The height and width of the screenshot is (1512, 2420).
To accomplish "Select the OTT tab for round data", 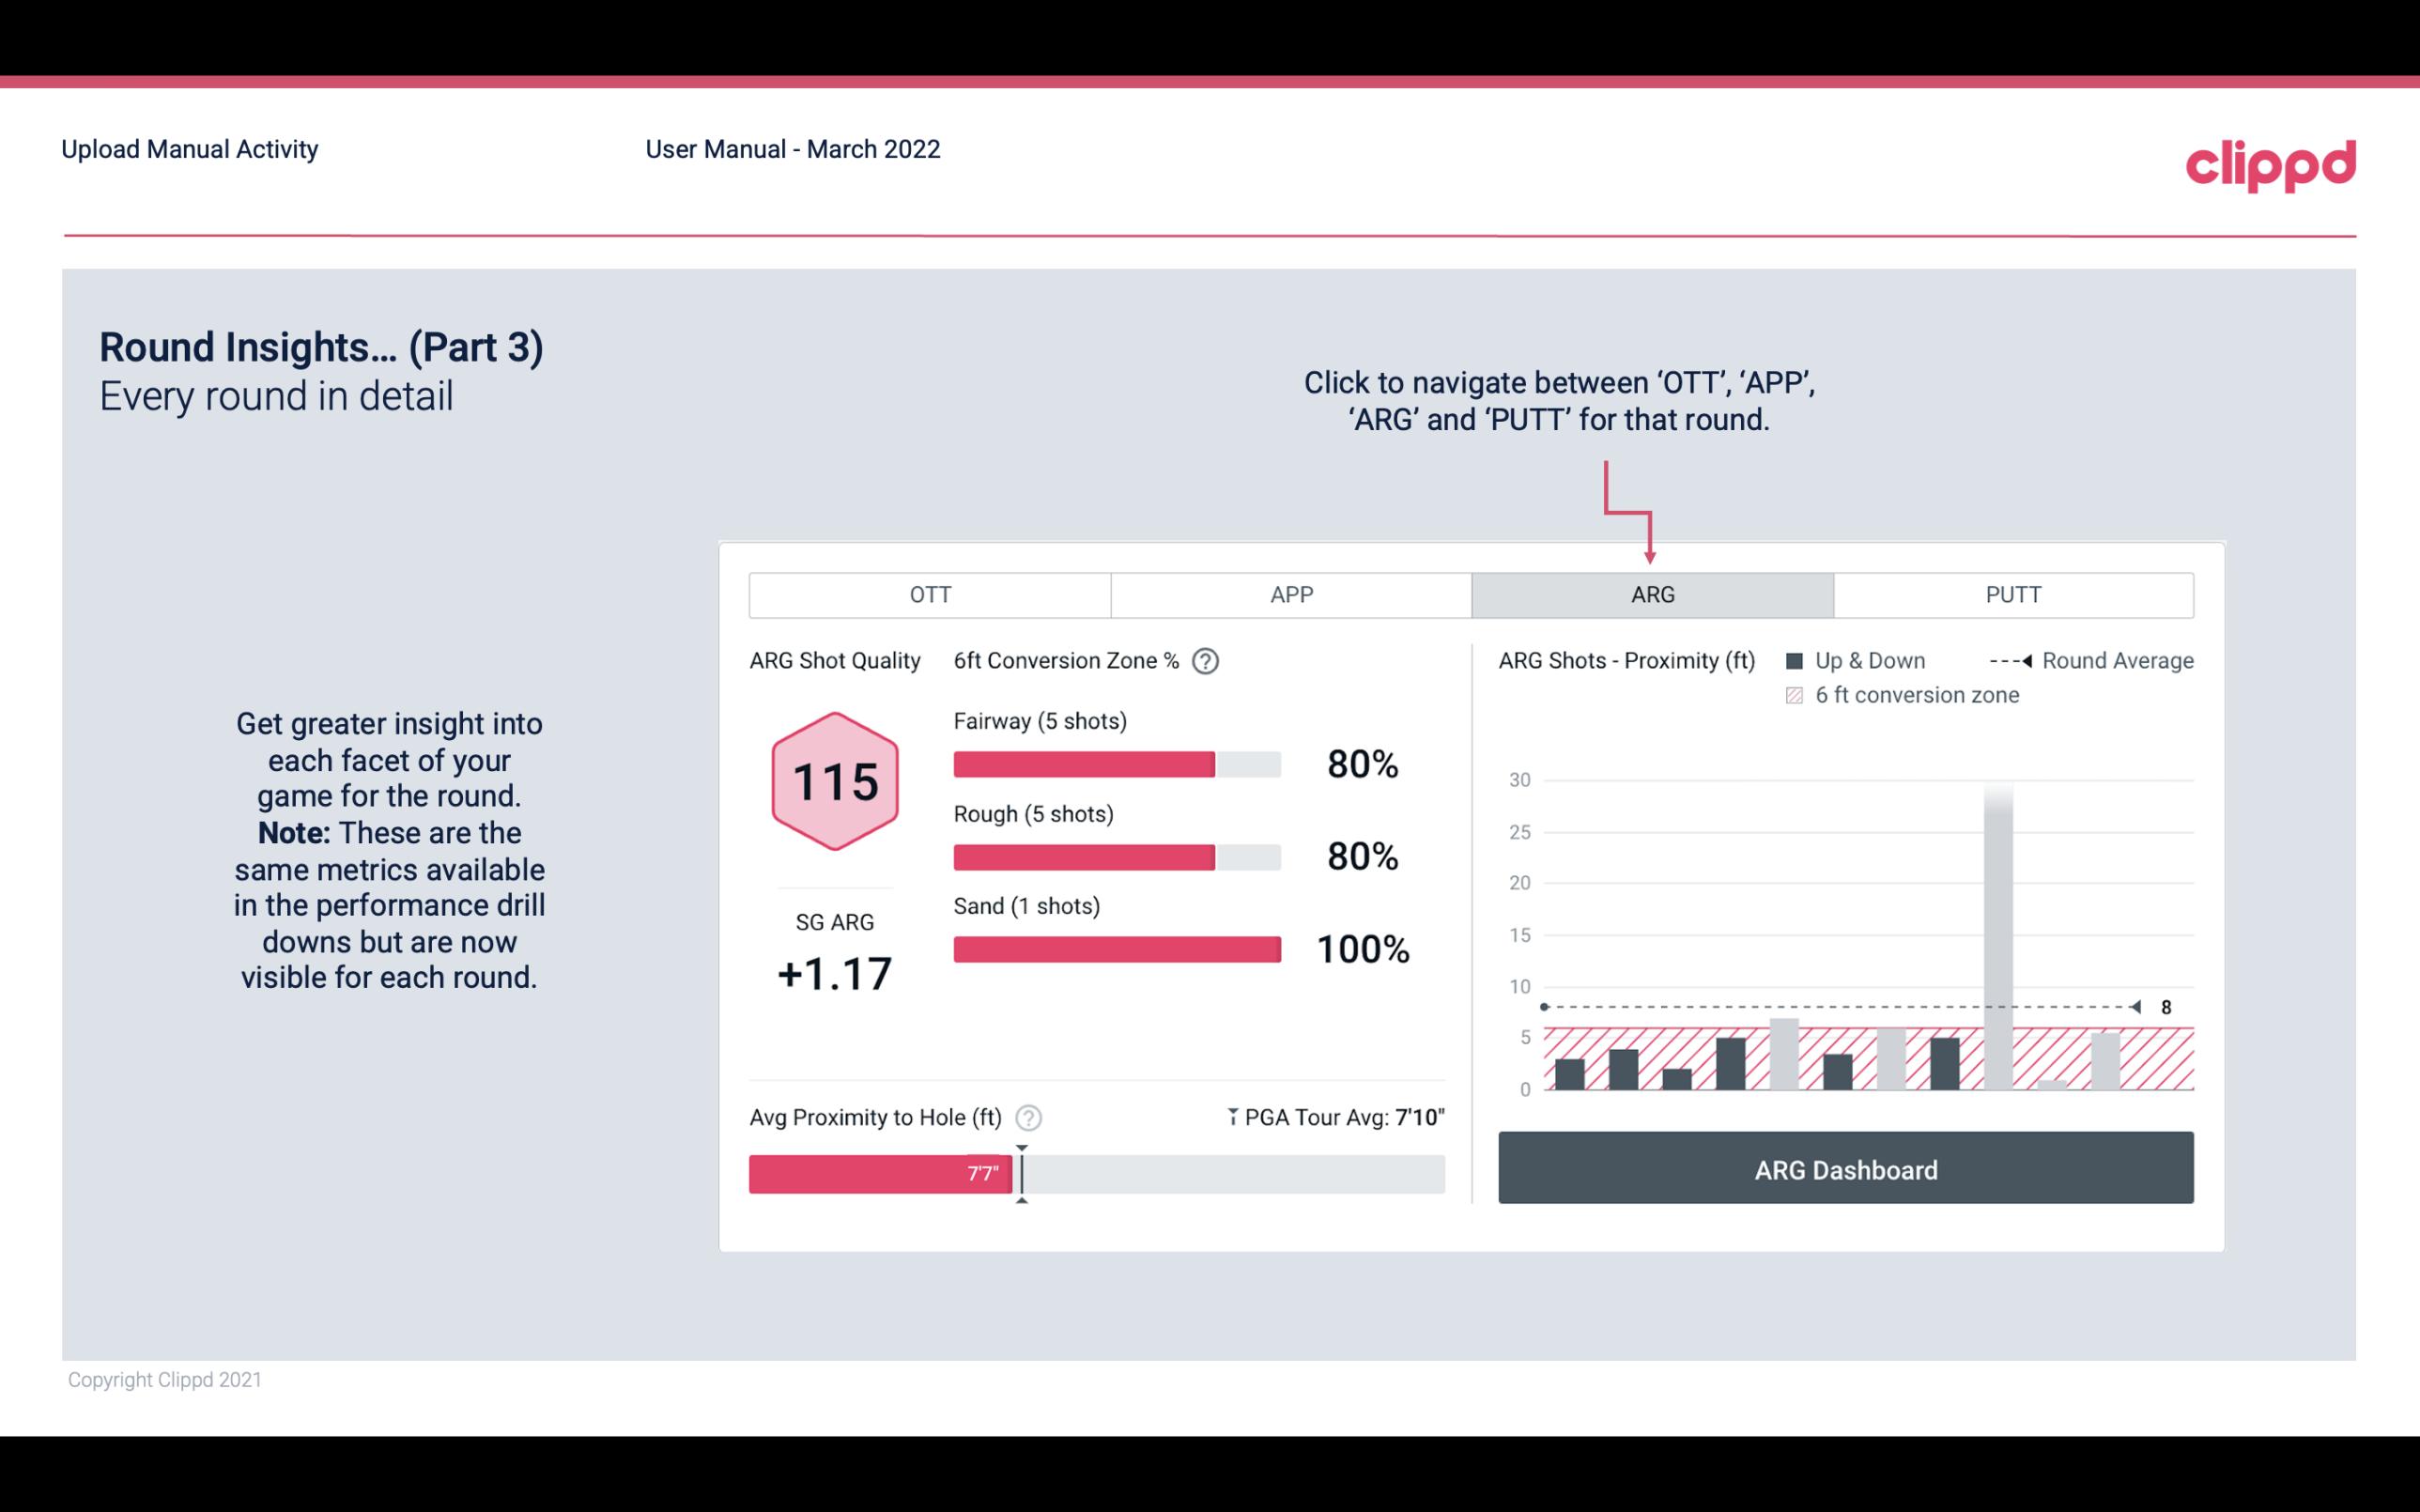I will pyautogui.click(x=930, y=594).
